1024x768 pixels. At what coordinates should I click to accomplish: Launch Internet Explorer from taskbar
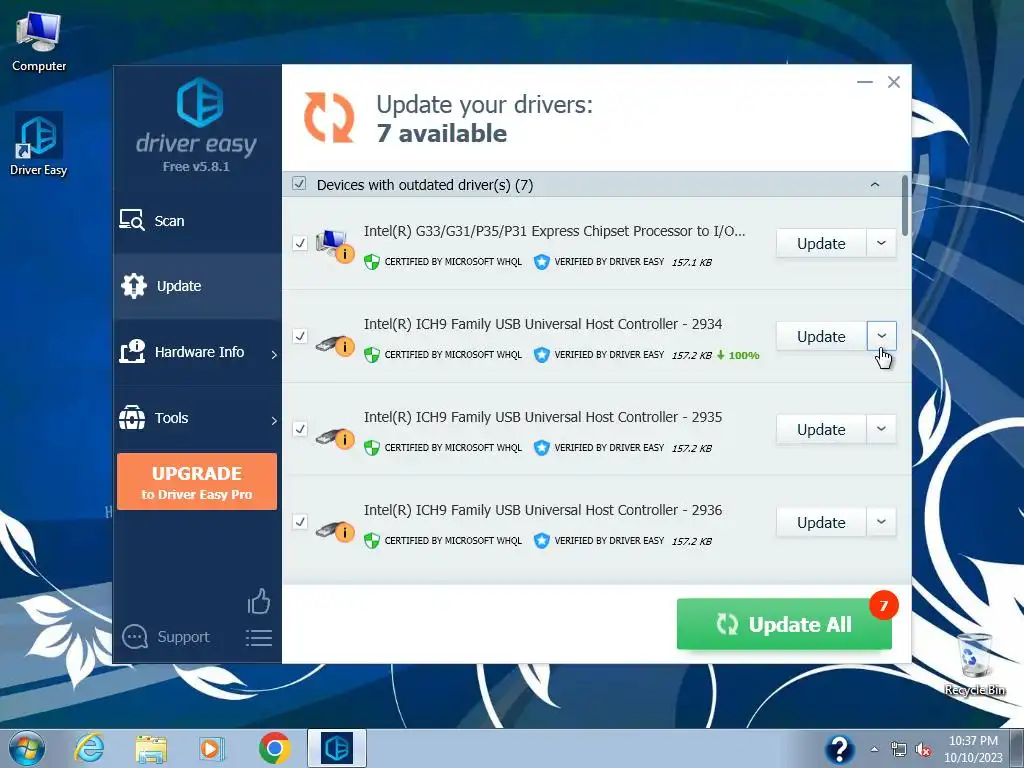pyautogui.click(x=89, y=748)
